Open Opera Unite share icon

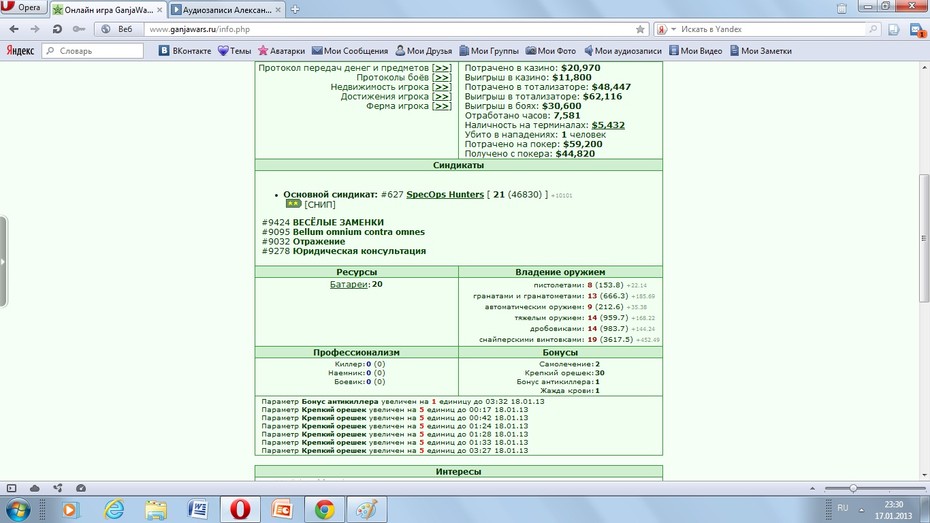point(58,488)
